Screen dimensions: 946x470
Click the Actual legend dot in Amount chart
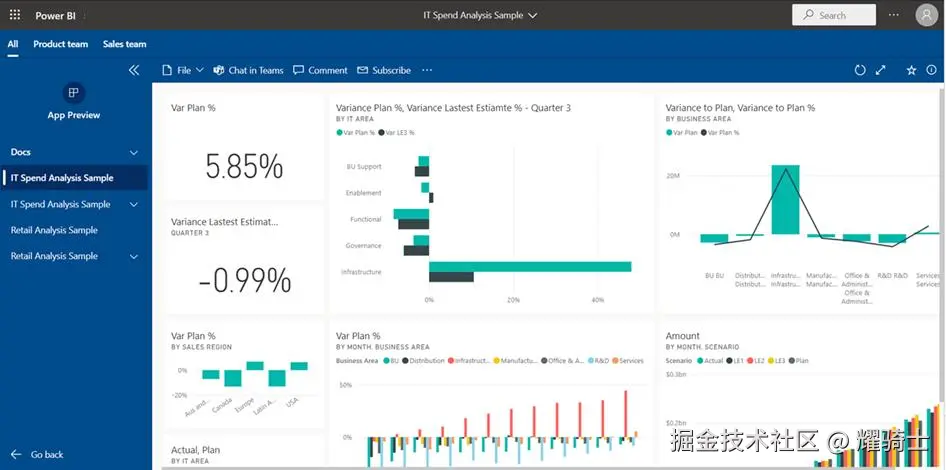(700, 361)
